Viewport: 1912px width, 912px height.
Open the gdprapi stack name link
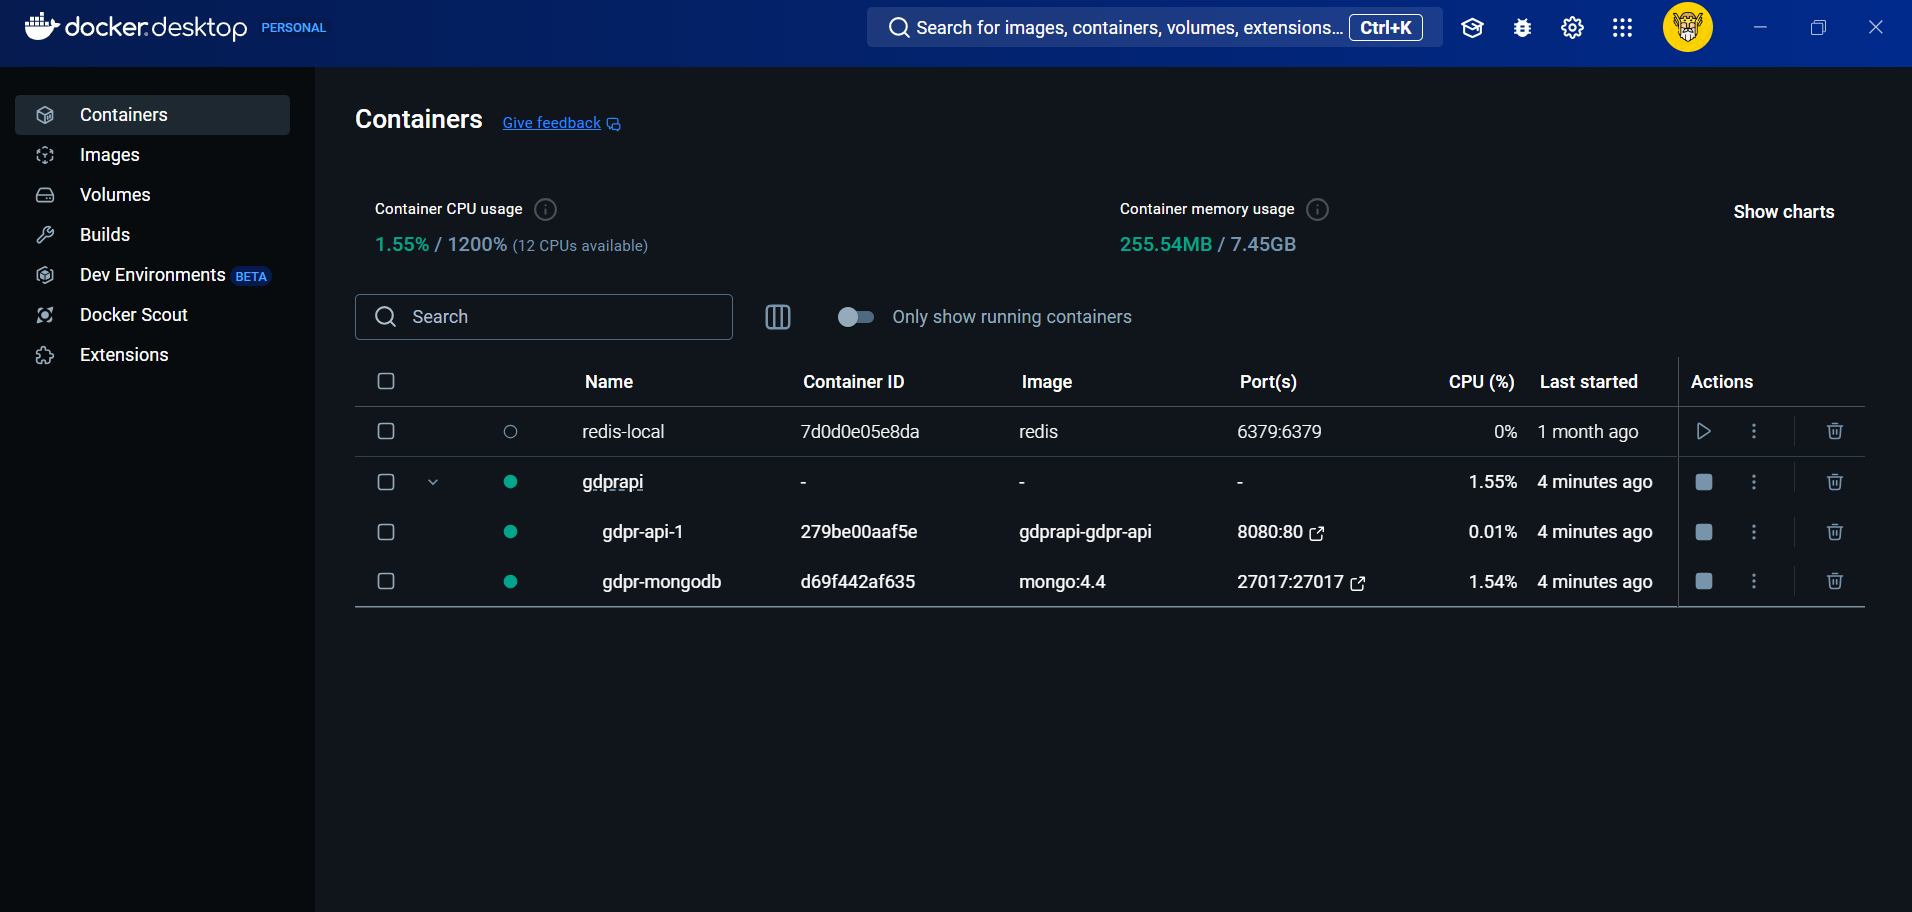click(612, 482)
